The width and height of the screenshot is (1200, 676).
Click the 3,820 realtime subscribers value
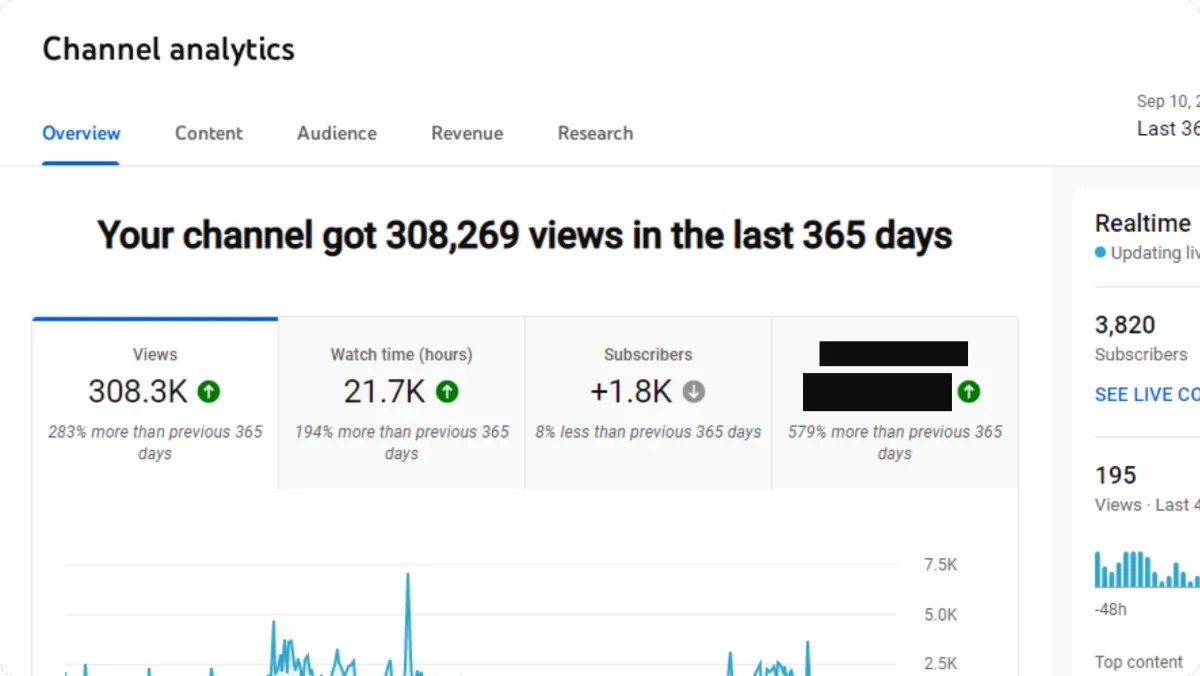(x=1125, y=325)
